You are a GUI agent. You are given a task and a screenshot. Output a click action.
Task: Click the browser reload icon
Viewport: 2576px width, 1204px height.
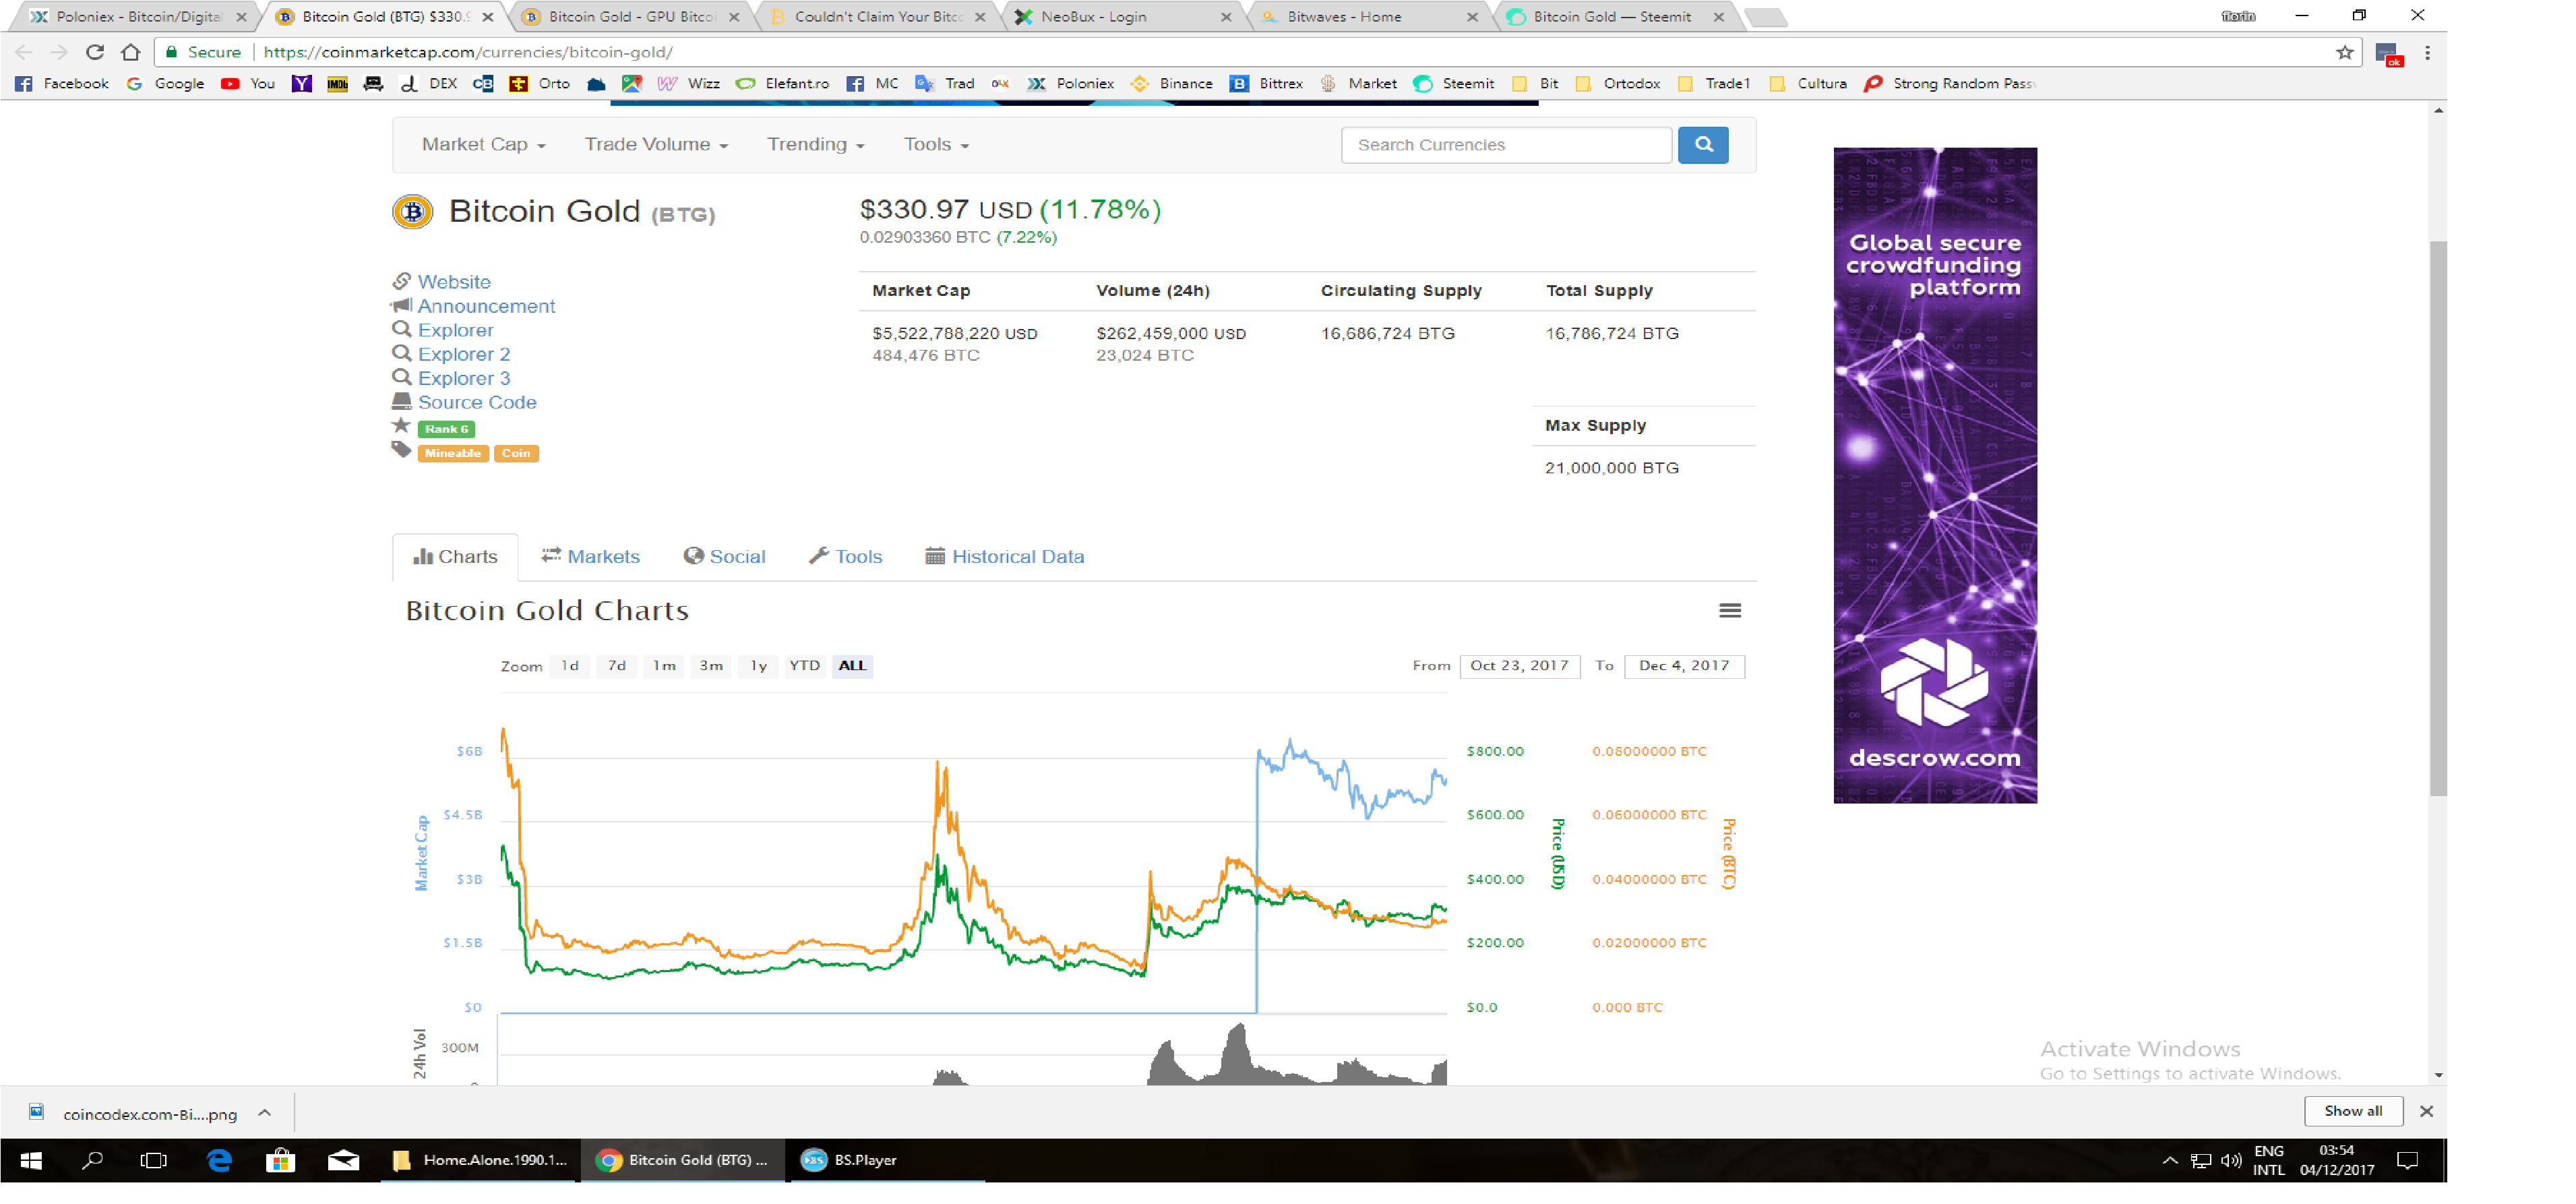[x=95, y=52]
